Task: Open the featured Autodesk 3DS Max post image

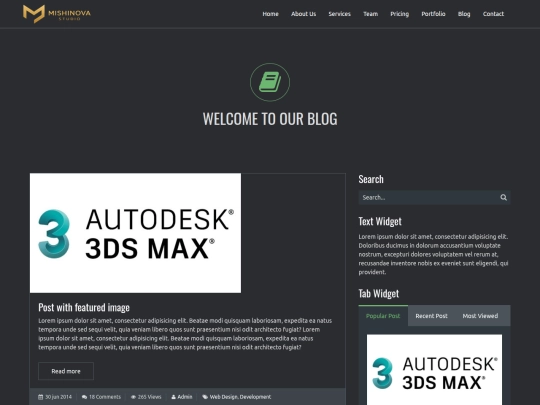Action: point(135,233)
